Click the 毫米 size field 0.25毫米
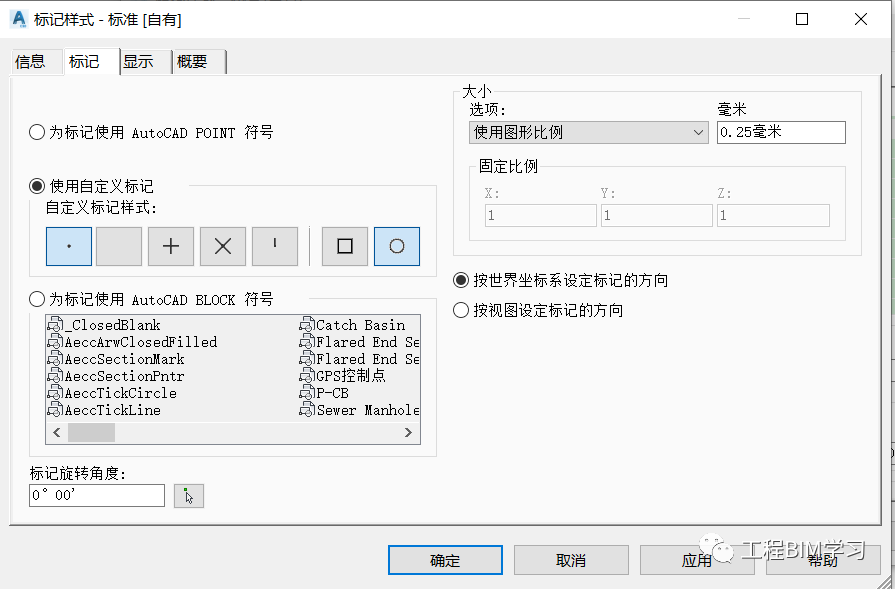Image resolution: width=895 pixels, height=589 pixels. pos(781,132)
